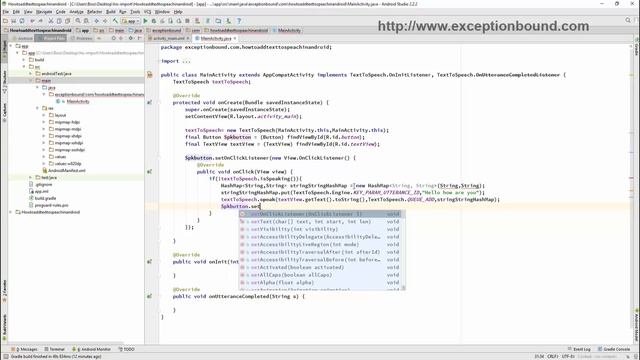This screenshot has height=360, width=640.
Task: Click the onCreate override gutter icon
Action: click(149, 102)
